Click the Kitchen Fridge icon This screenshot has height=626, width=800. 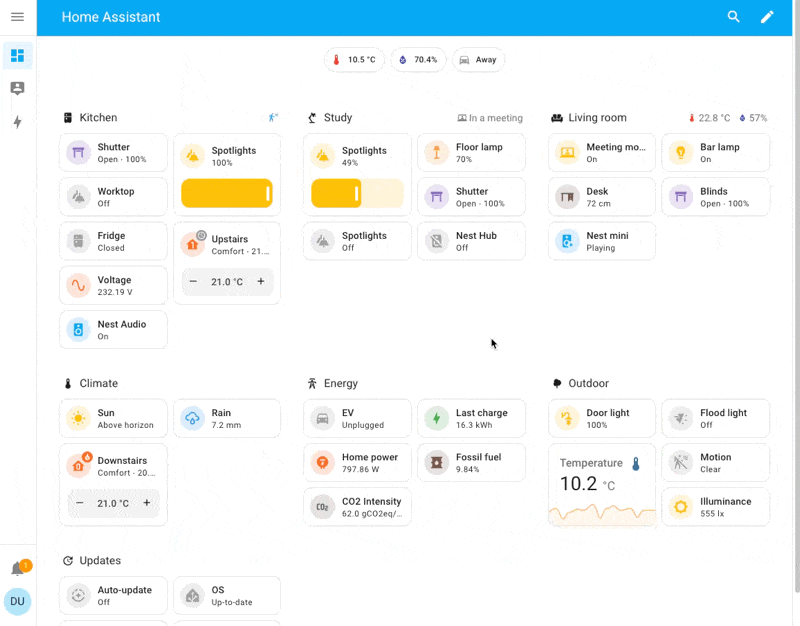78,241
